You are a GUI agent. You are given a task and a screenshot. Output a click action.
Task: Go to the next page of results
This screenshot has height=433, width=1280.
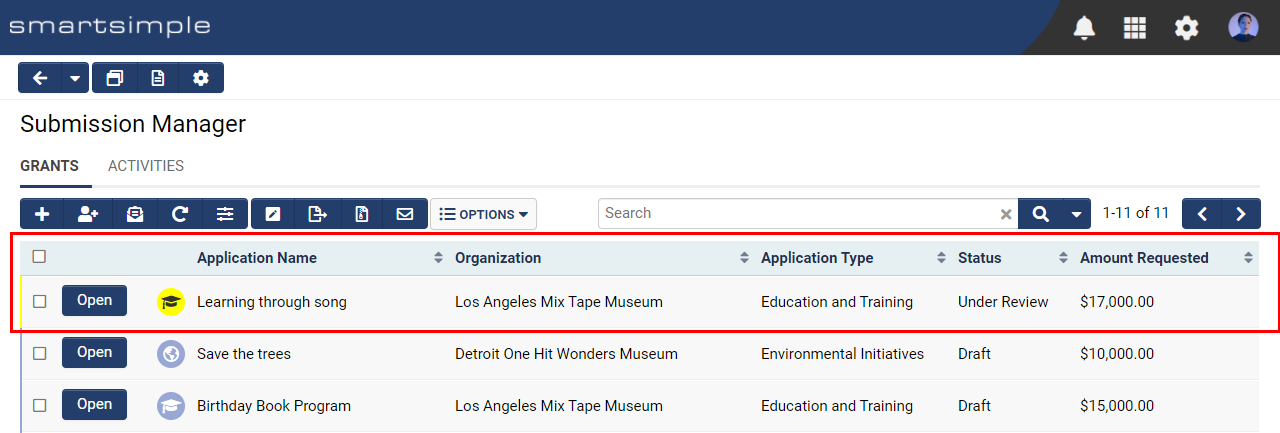point(1240,214)
